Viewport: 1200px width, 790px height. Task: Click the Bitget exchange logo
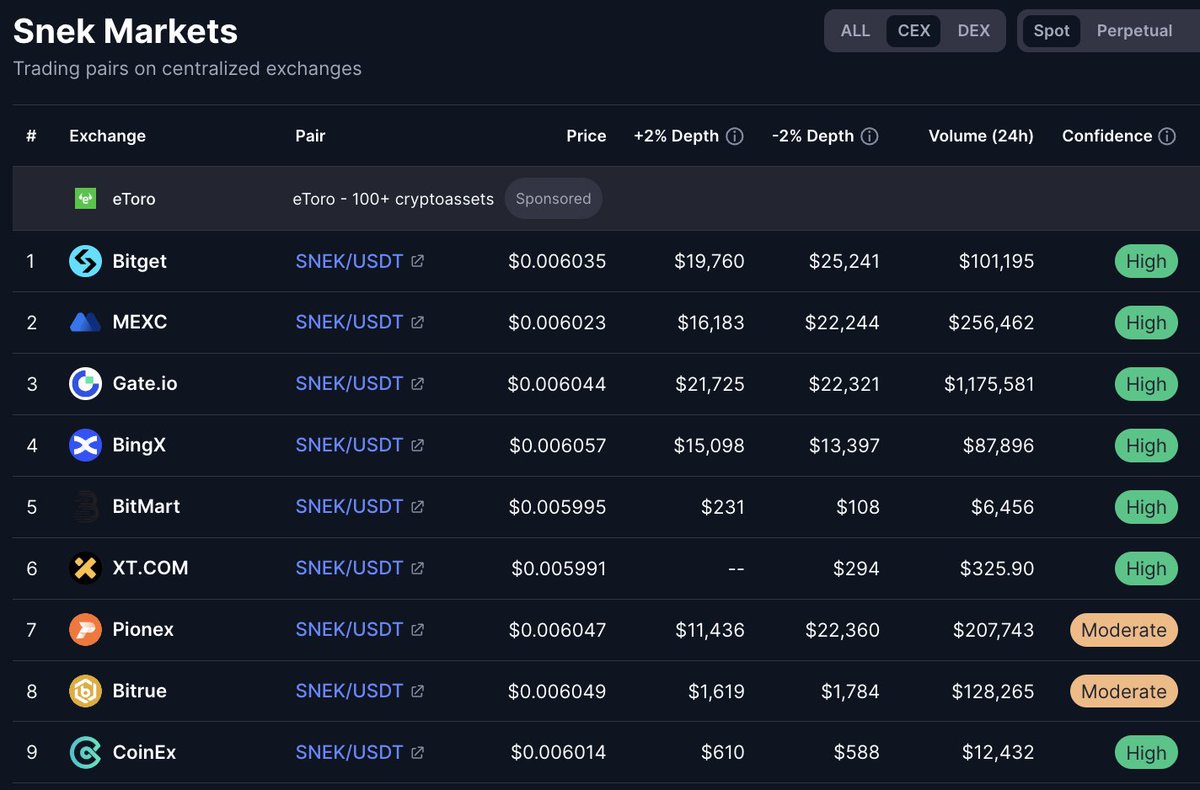[85, 261]
